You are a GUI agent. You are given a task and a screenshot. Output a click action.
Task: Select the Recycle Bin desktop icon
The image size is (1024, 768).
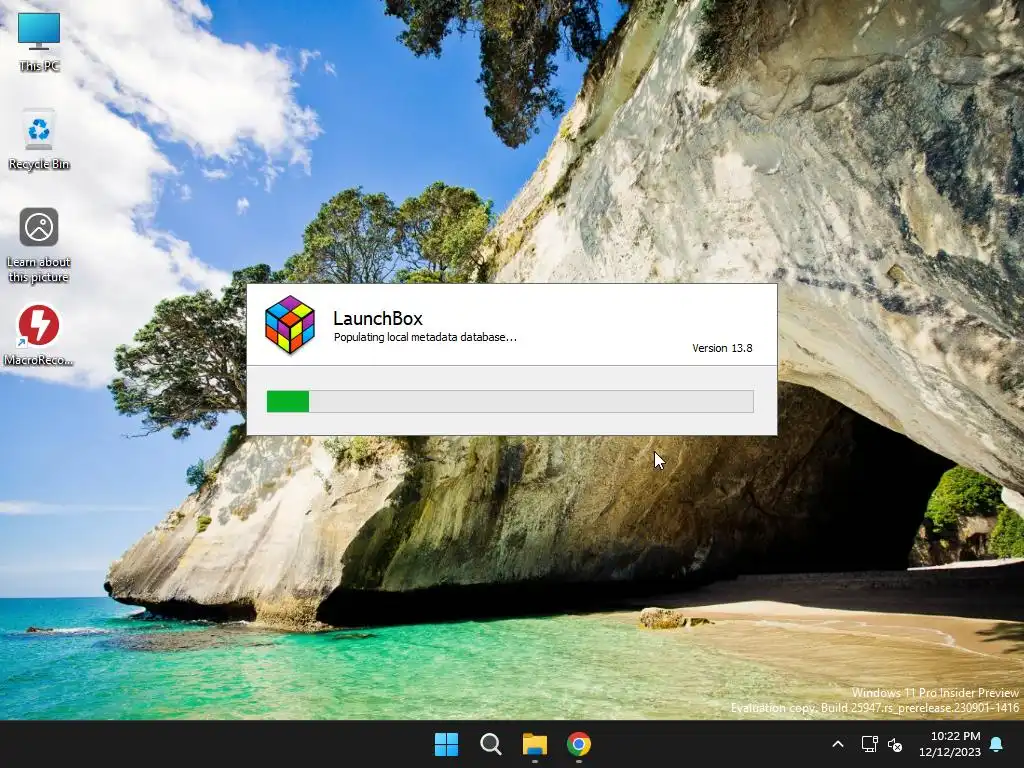[x=39, y=140]
